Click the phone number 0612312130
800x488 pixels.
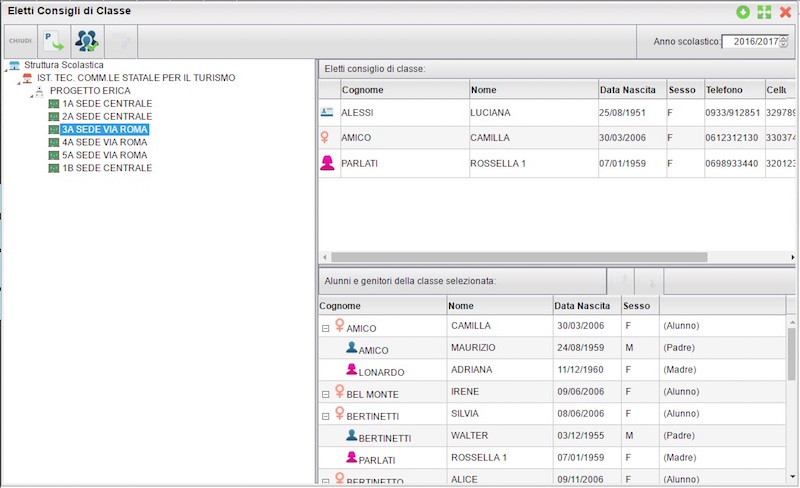tap(732, 137)
